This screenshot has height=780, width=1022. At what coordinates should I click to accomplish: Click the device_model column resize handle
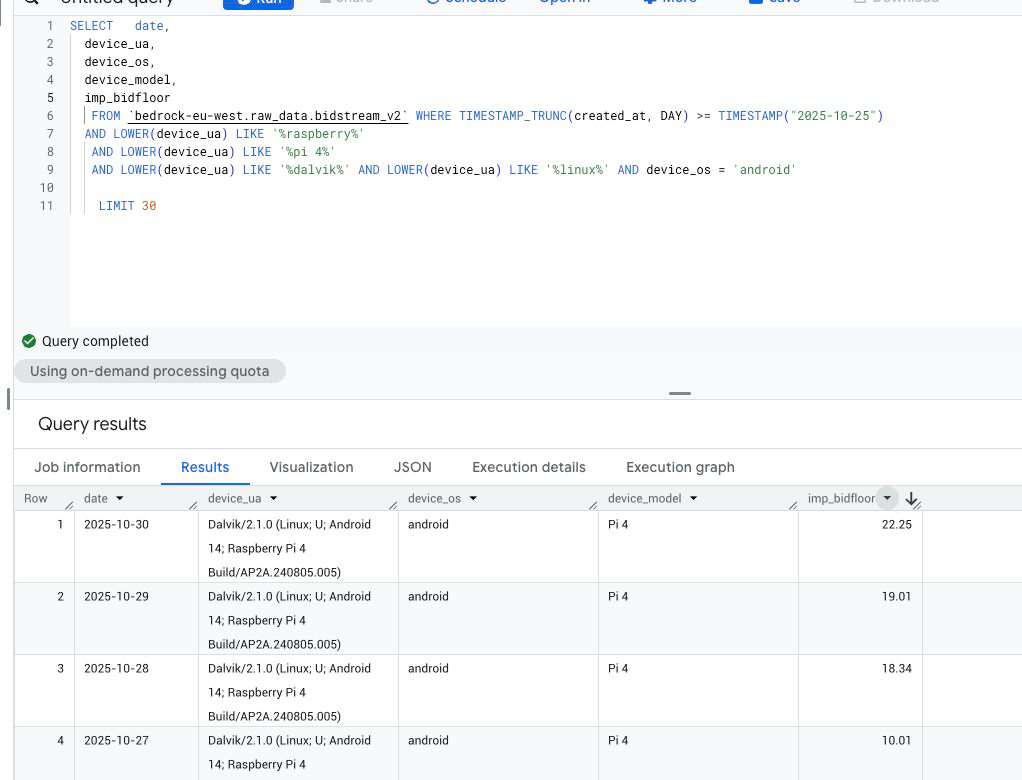pyautogui.click(x=793, y=505)
